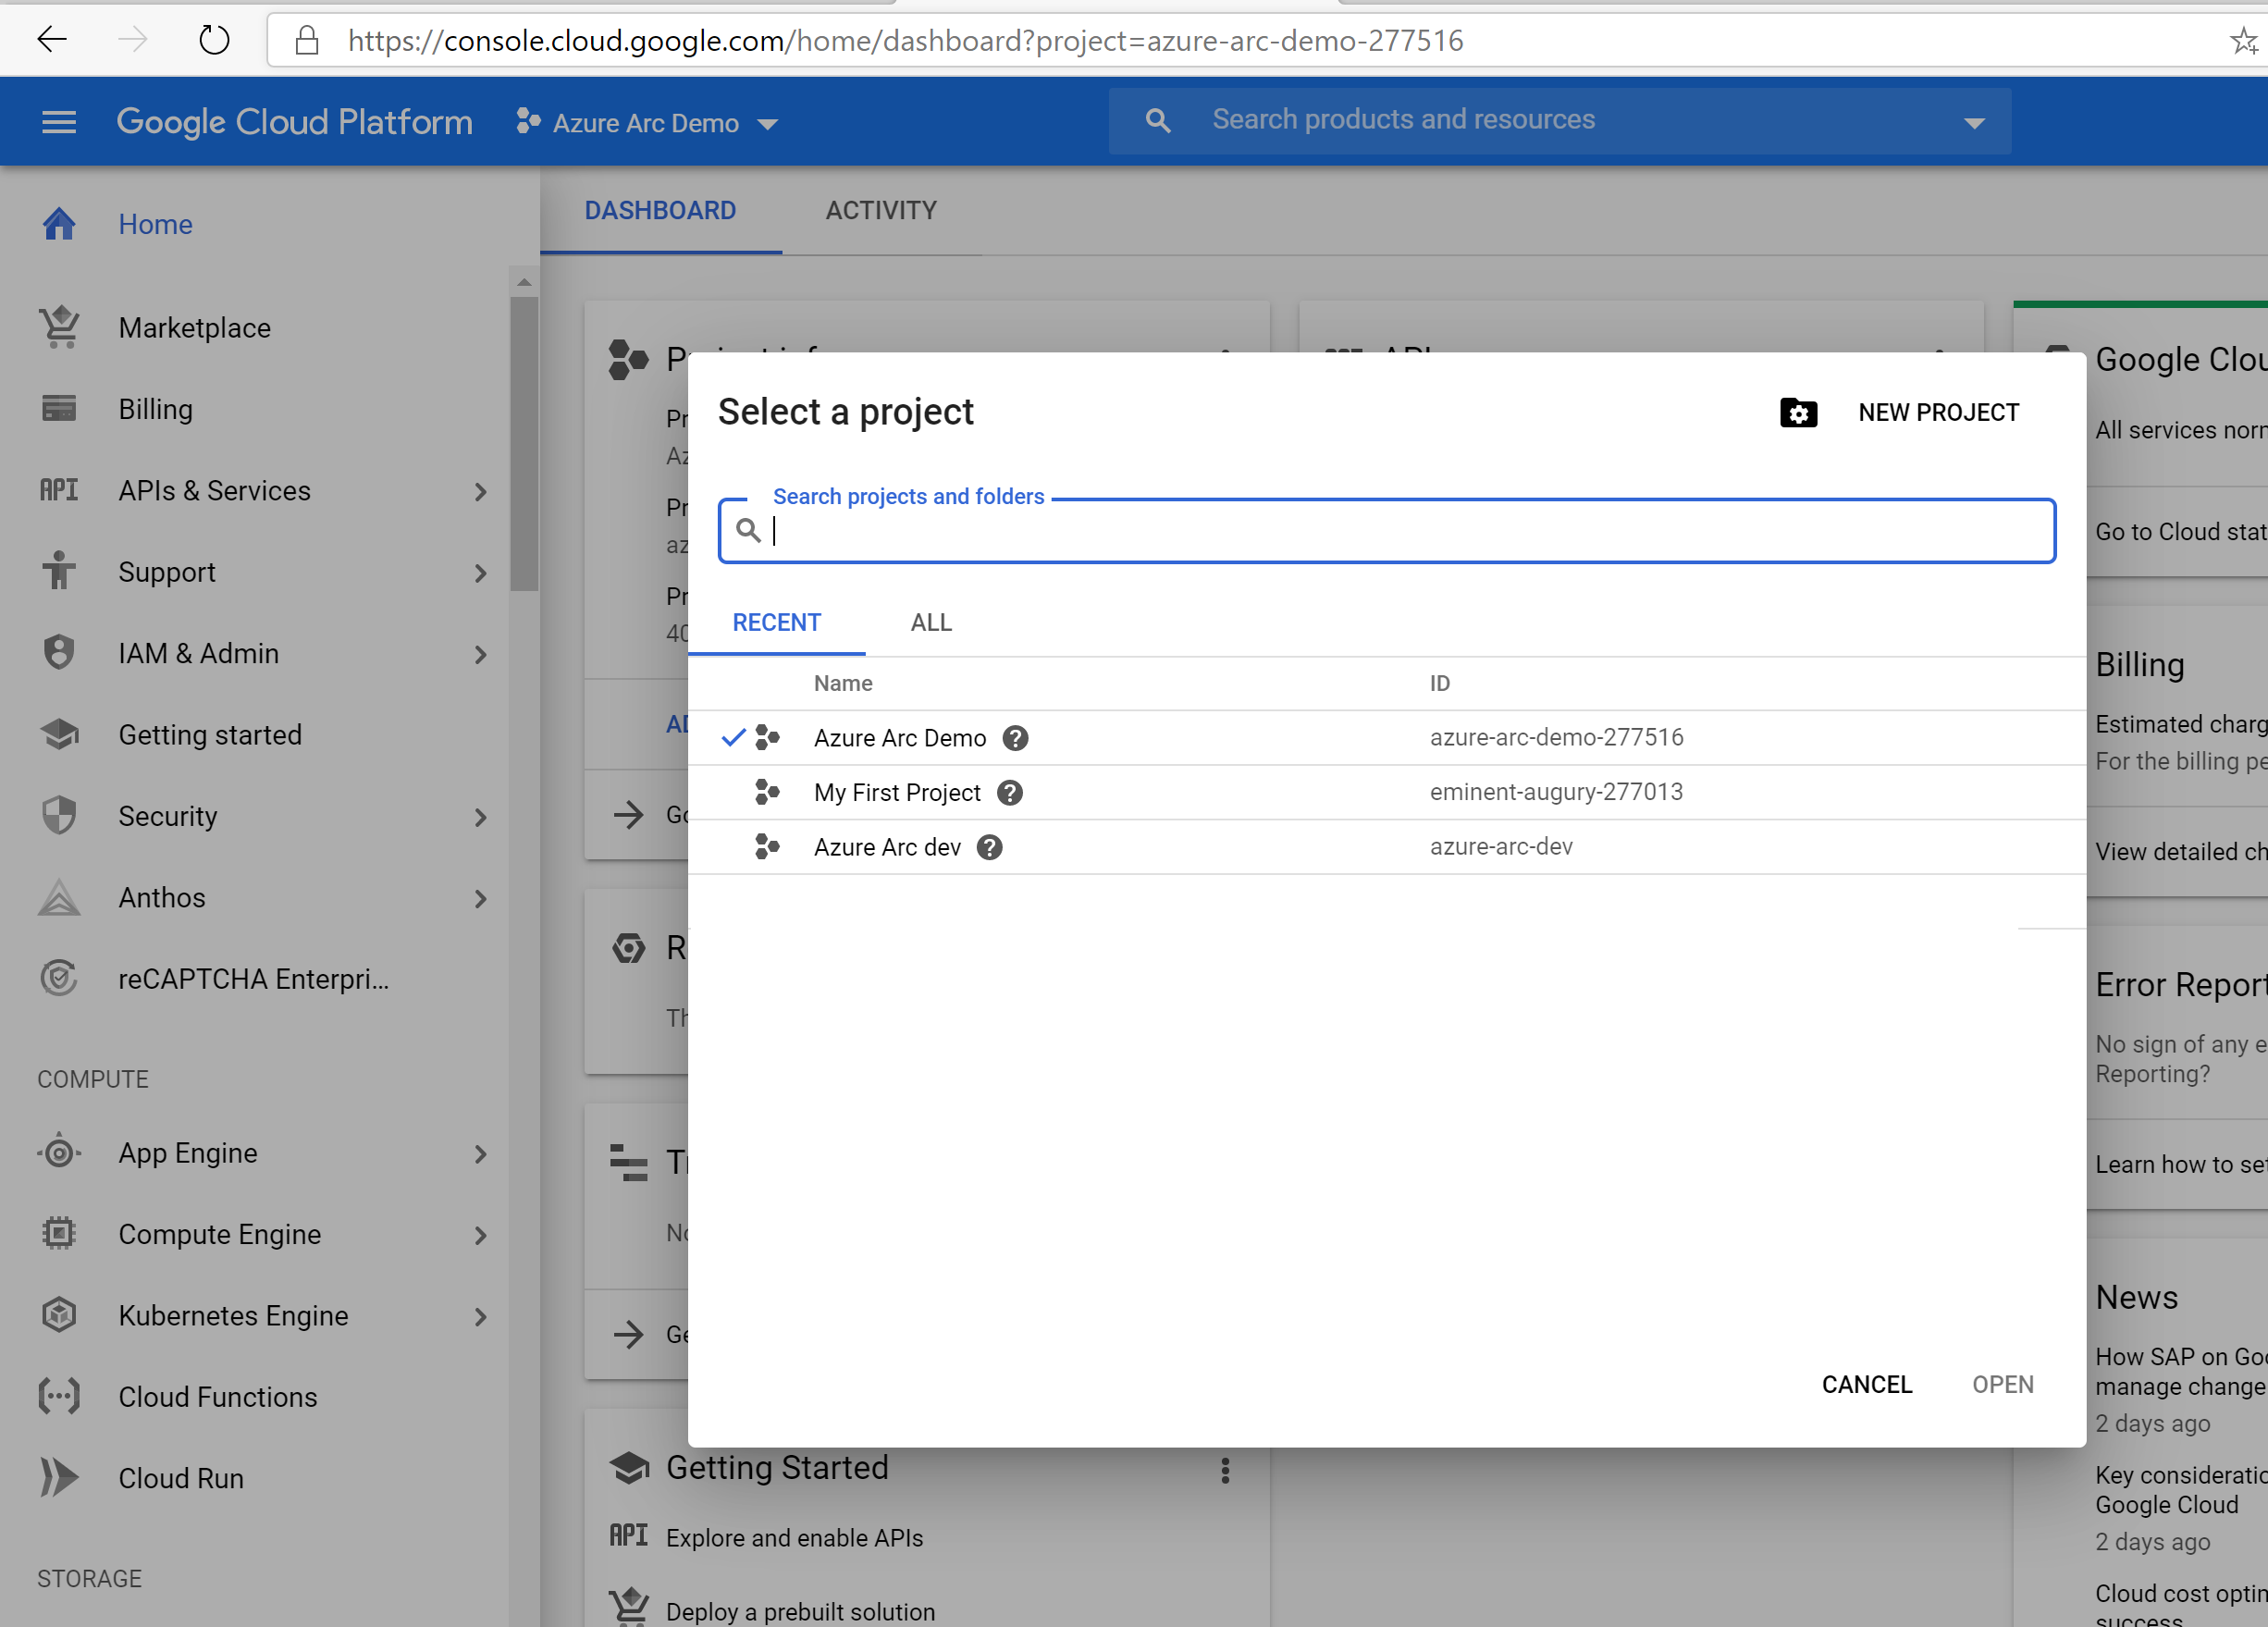Viewport: 2268px width, 1627px height.
Task: Expand the Compute Engine submenu arrow
Action: (481, 1235)
